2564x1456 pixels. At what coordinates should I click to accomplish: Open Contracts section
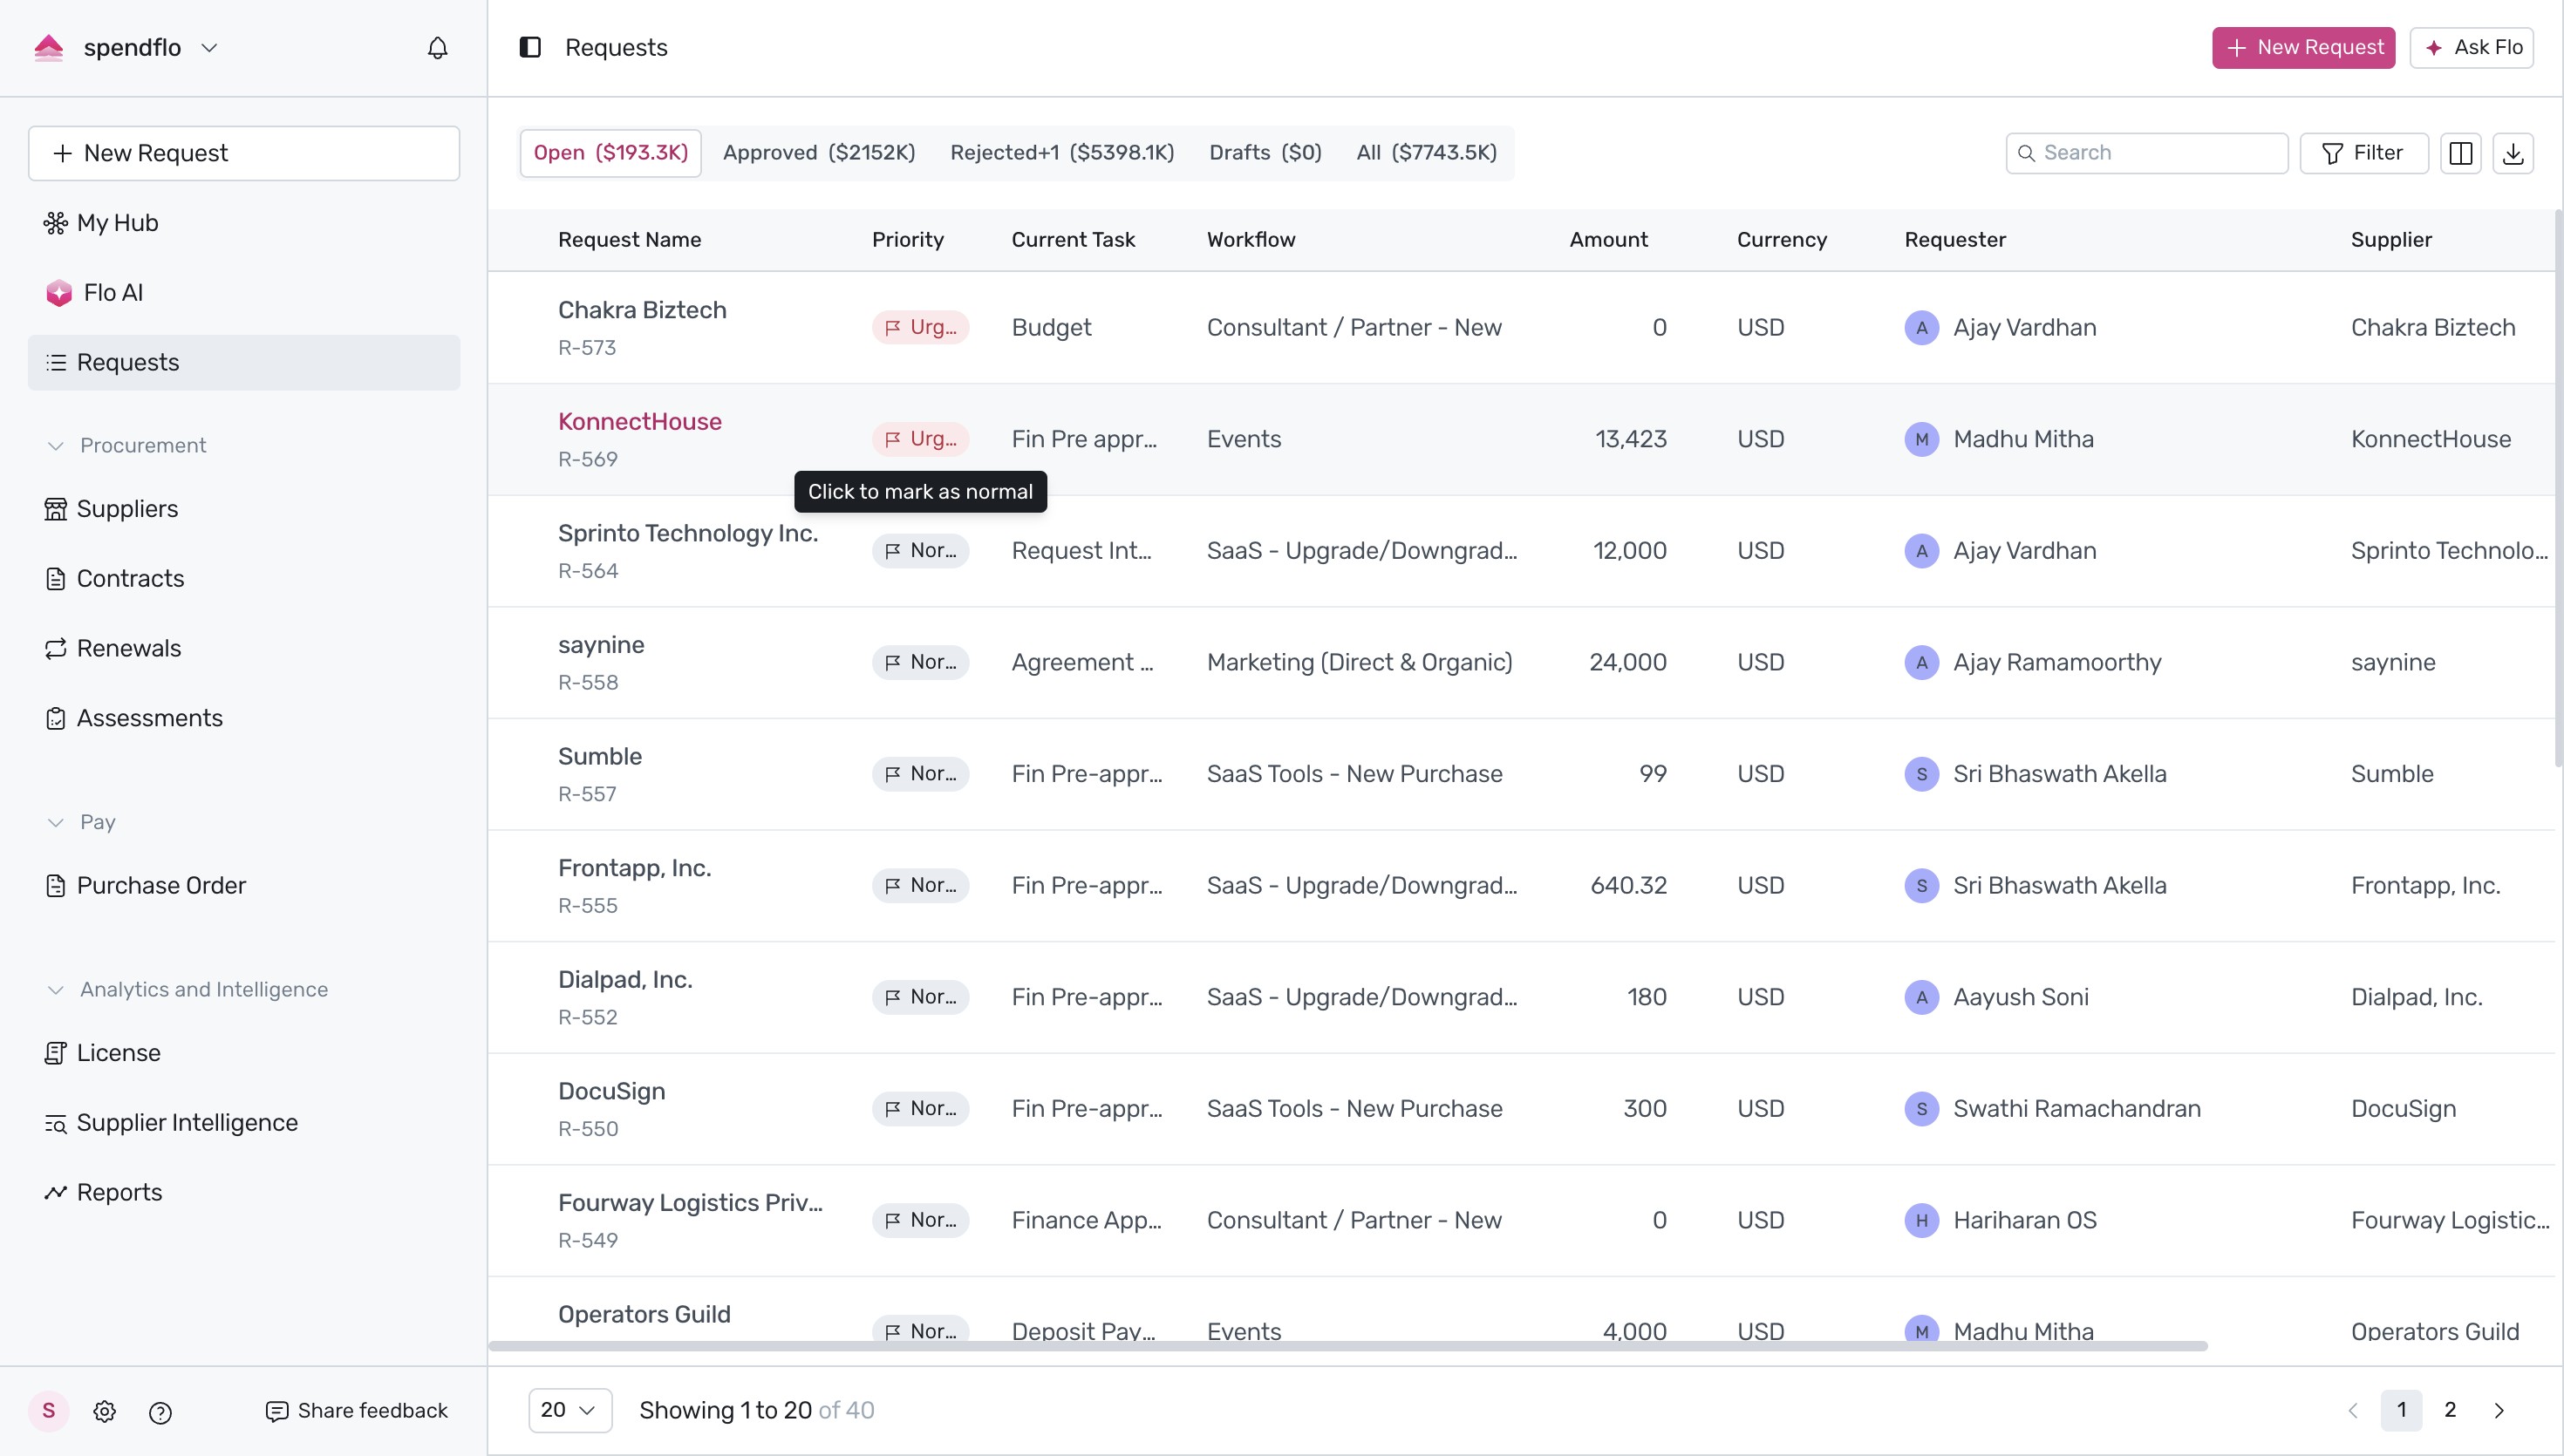pos(244,578)
